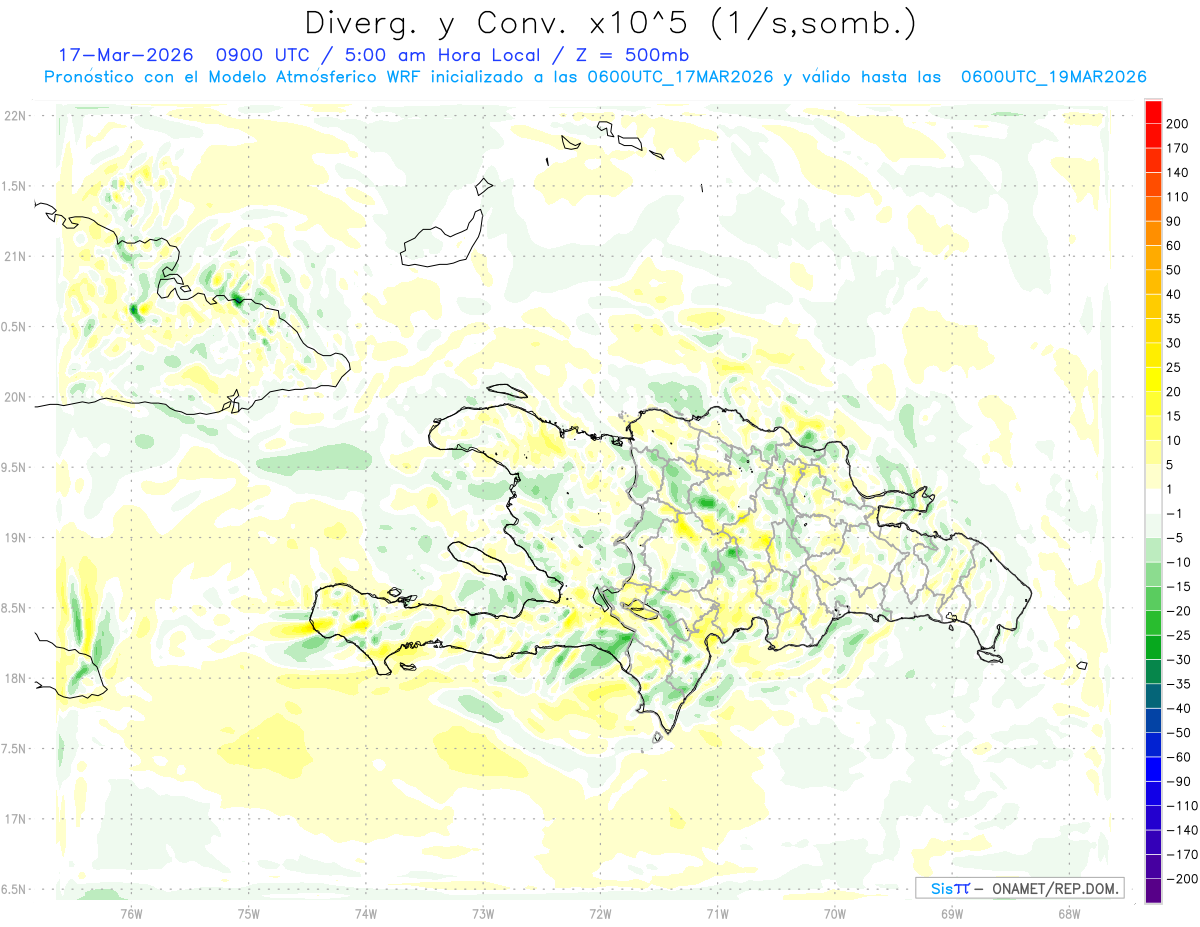The width and height of the screenshot is (1200, 927).
Task: Click the '90' colorbar value
Action: (1174, 222)
